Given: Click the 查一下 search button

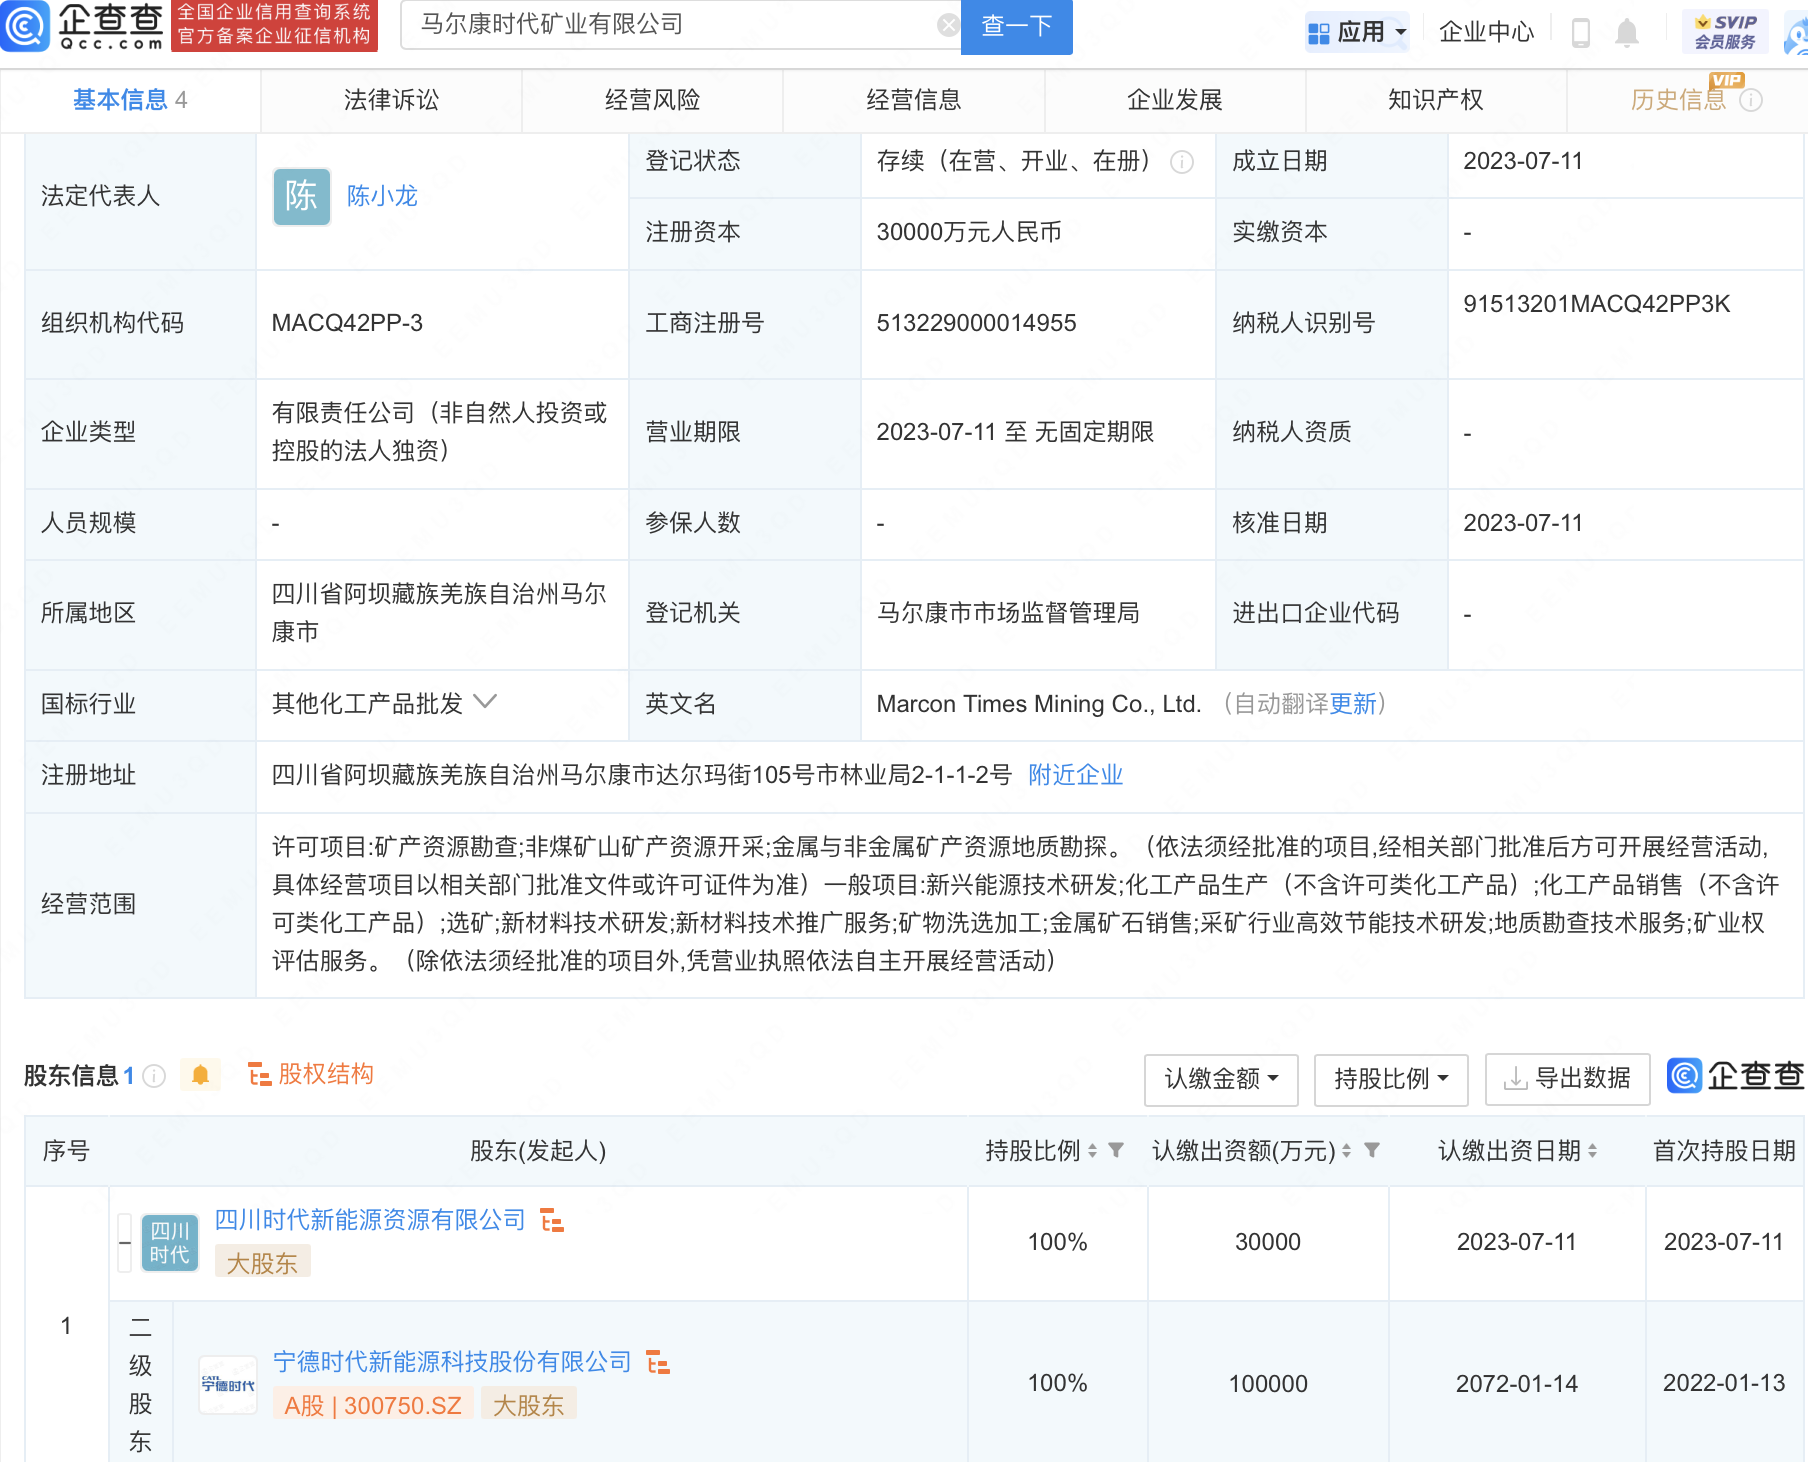Looking at the screenshot, I should (x=1016, y=27).
